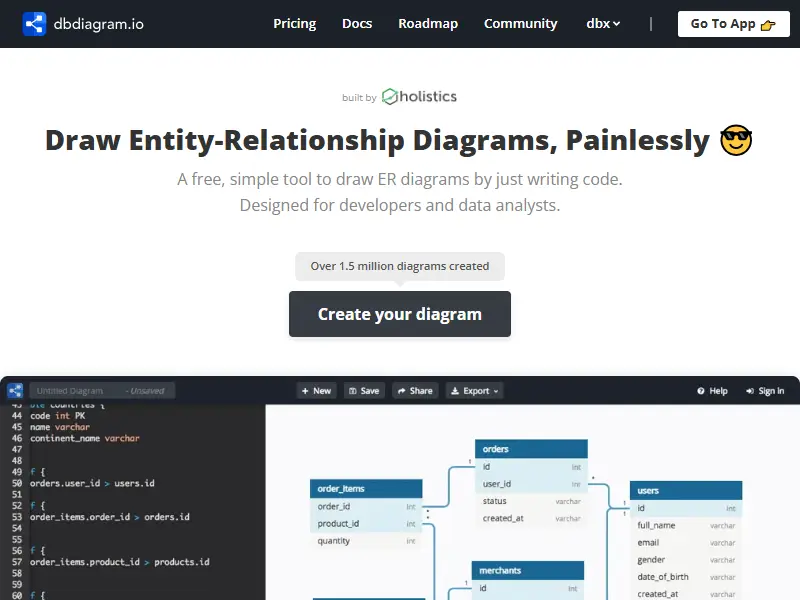Select the order_items table header
The height and width of the screenshot is (600, 800).
(366, 489)
